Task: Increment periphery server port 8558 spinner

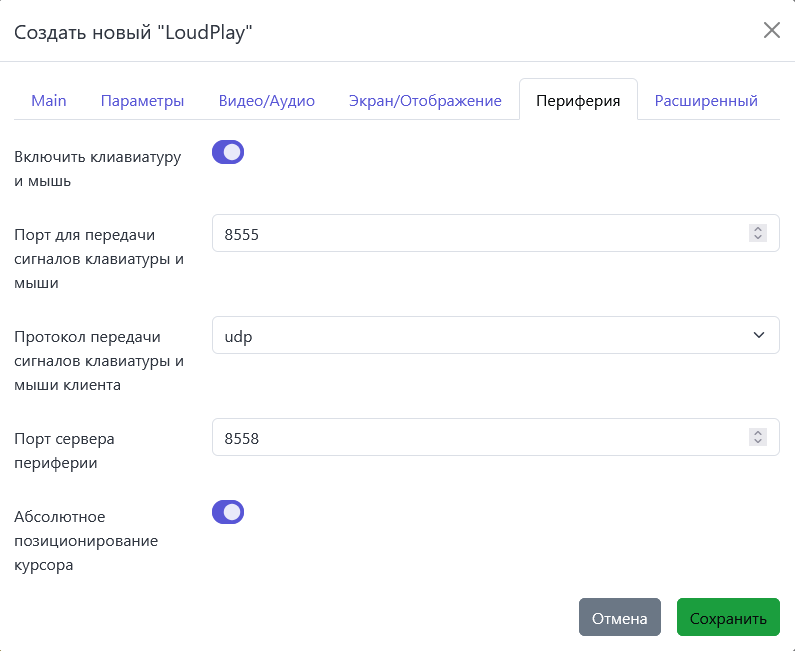Action: 758,433
